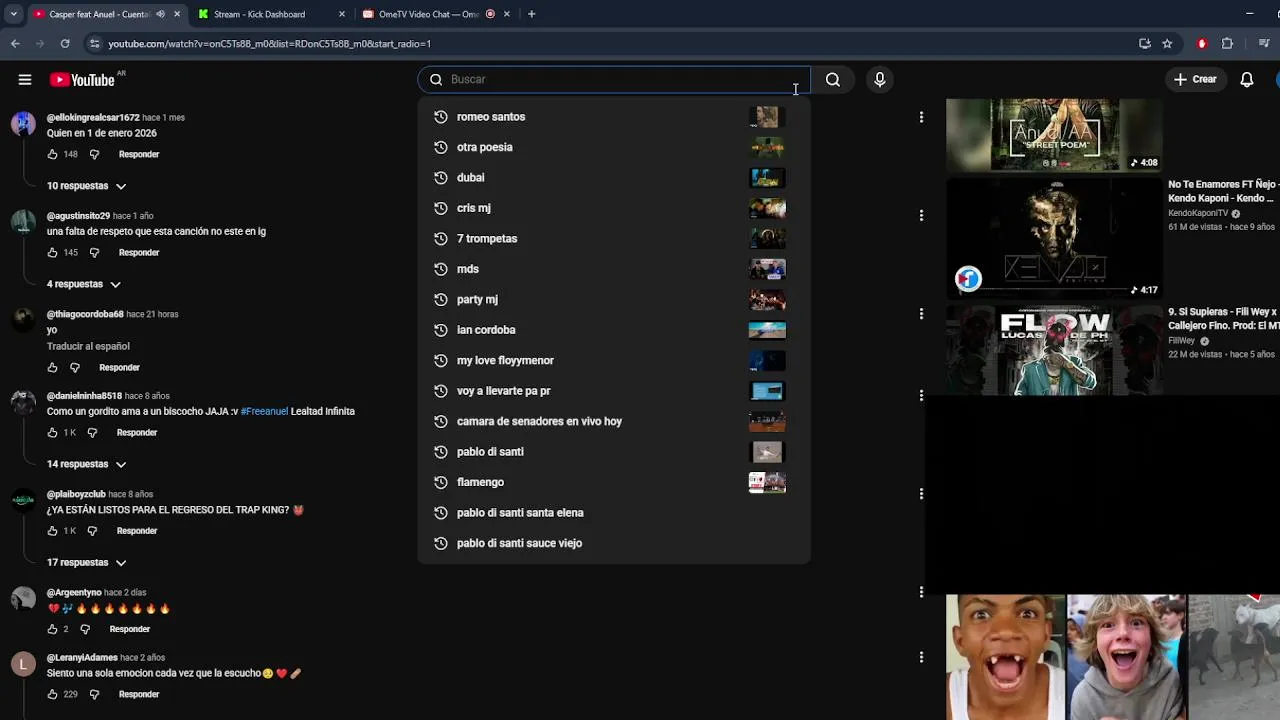Click history icon next to 'pablo di santi'
Image resolution: width=1280 pixels, height=720 pixels.
tap(440, 452)
